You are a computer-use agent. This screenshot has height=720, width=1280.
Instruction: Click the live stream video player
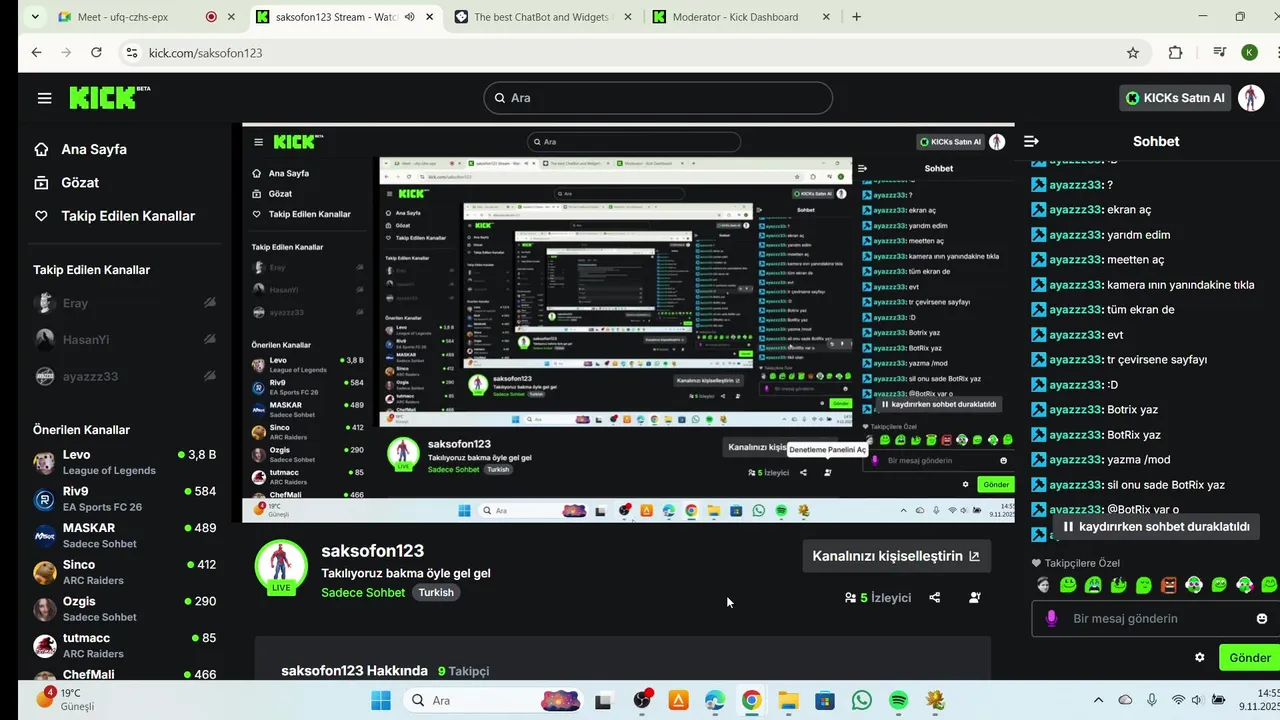[628, 323]
